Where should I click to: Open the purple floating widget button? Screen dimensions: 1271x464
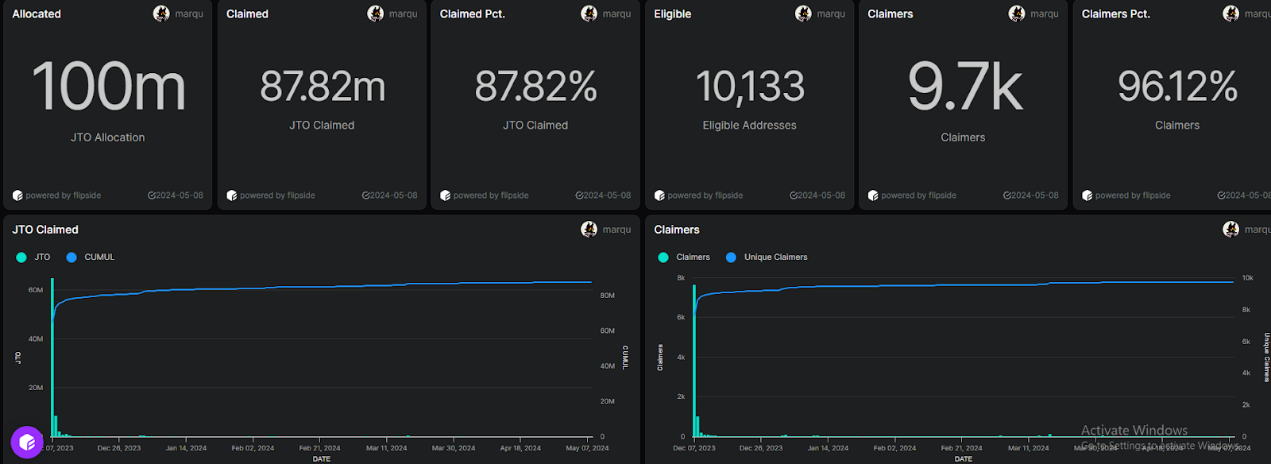click(x=27, y=441)
